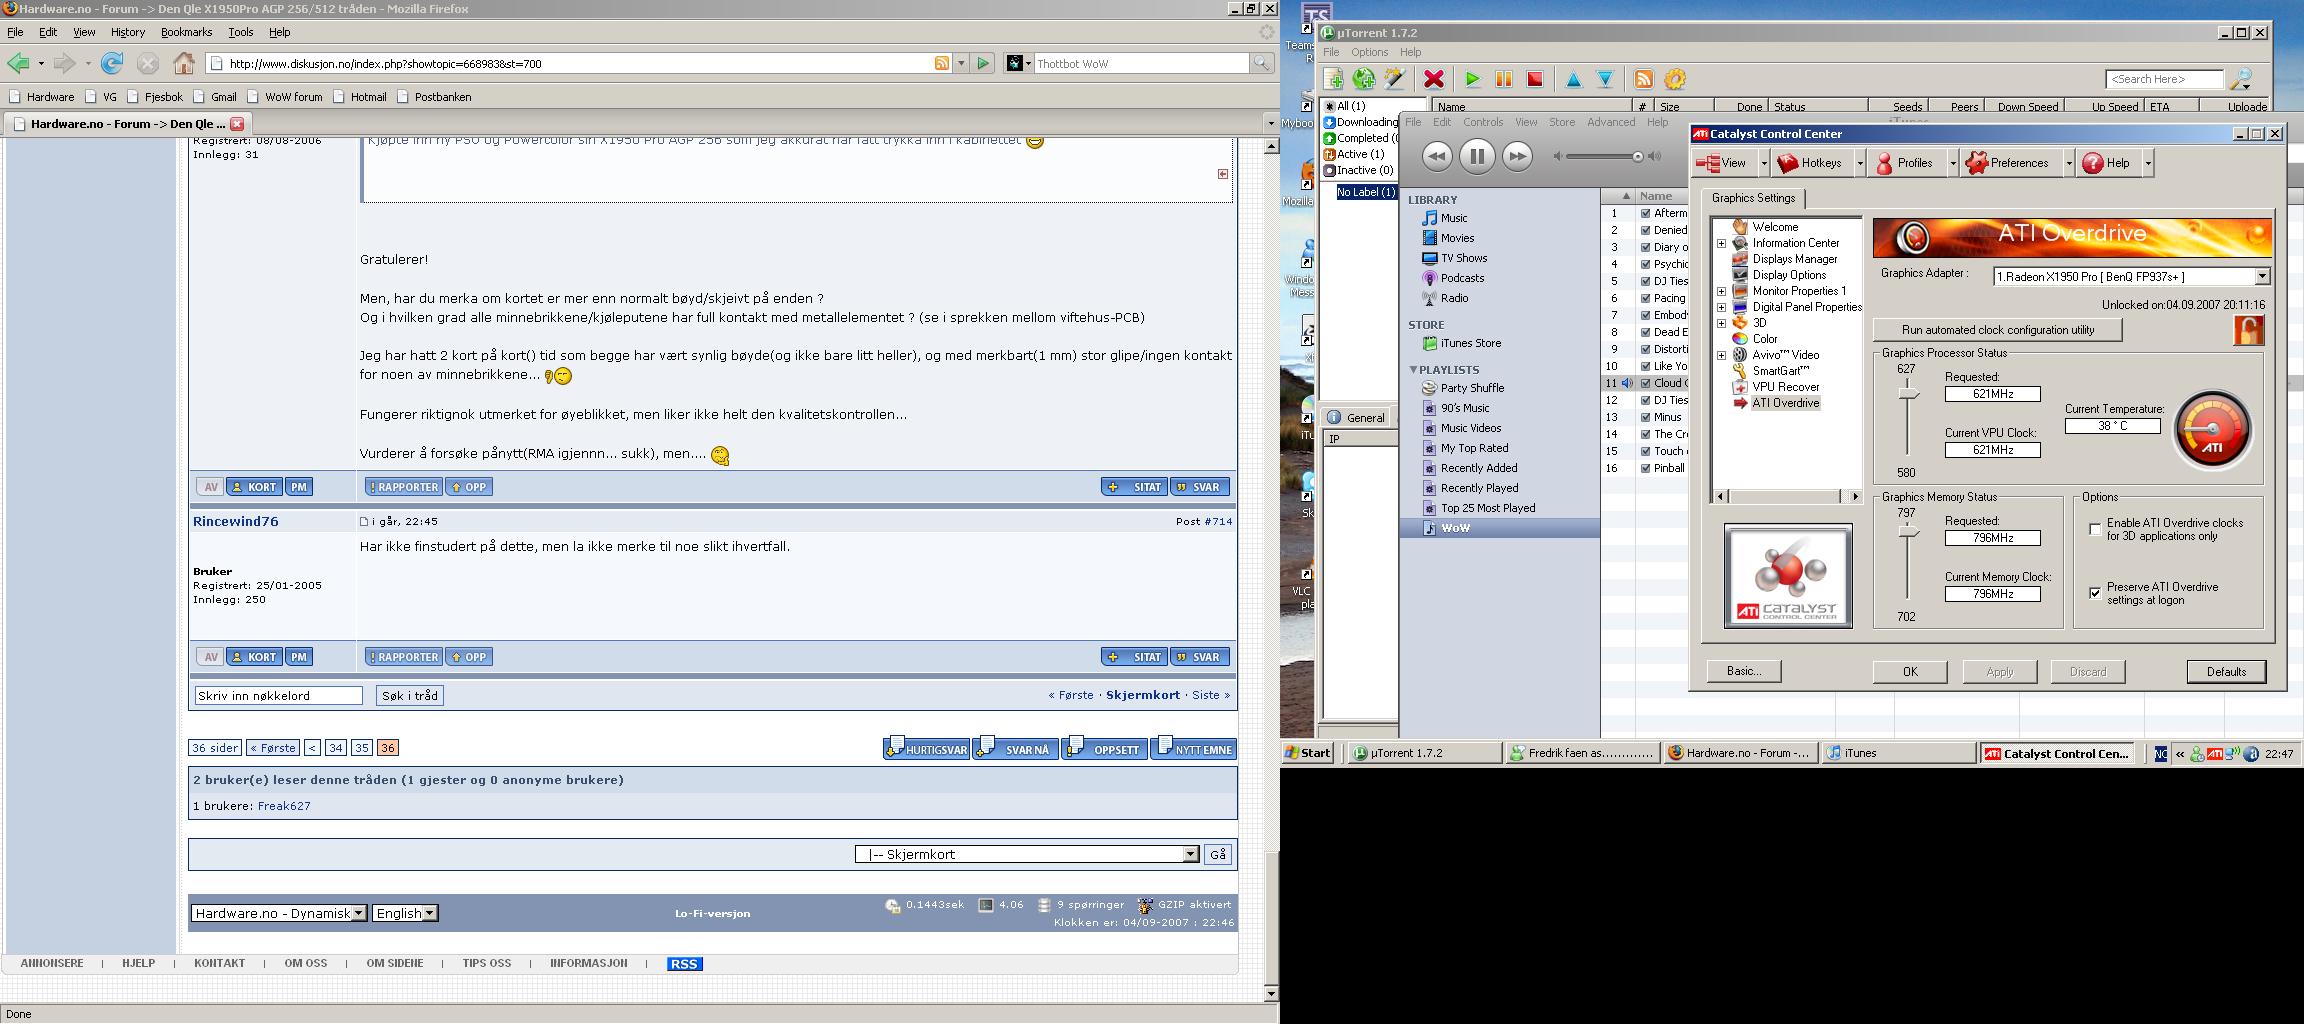Skip to next track in iTunes
This screenshot has width=2304, height=1024.
coord(1517,156)
